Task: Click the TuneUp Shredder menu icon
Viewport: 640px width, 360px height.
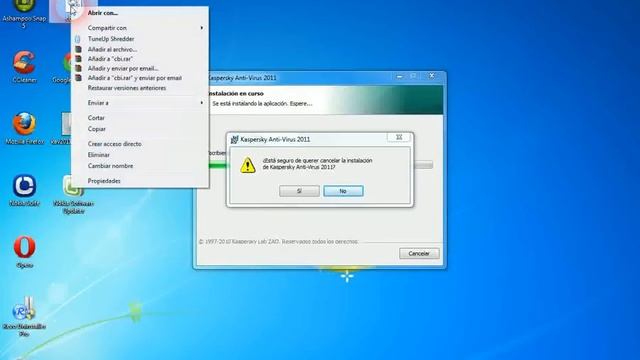Action: 78,39
